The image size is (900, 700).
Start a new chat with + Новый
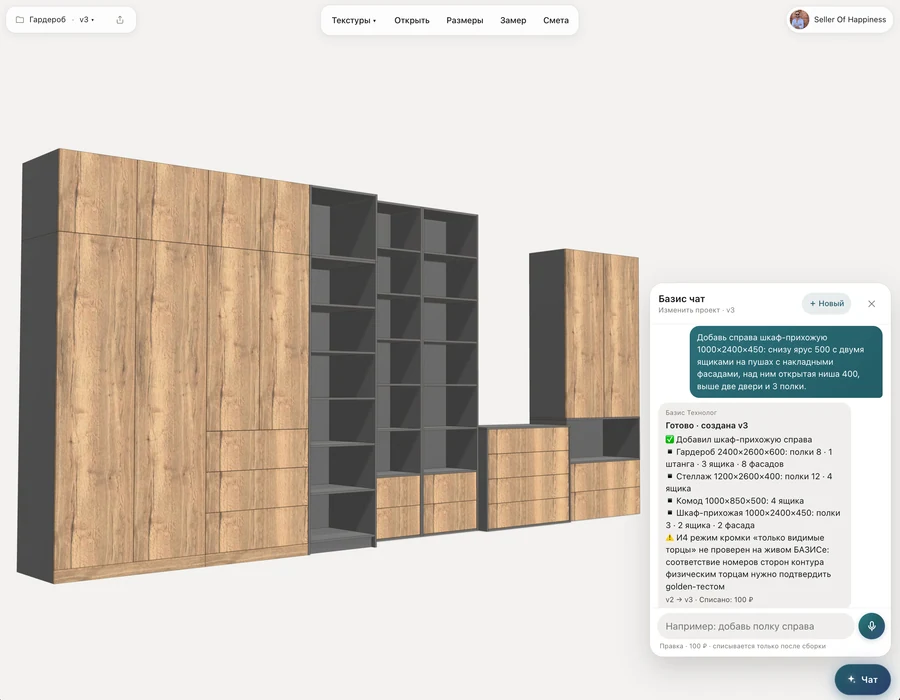(827, 304)
